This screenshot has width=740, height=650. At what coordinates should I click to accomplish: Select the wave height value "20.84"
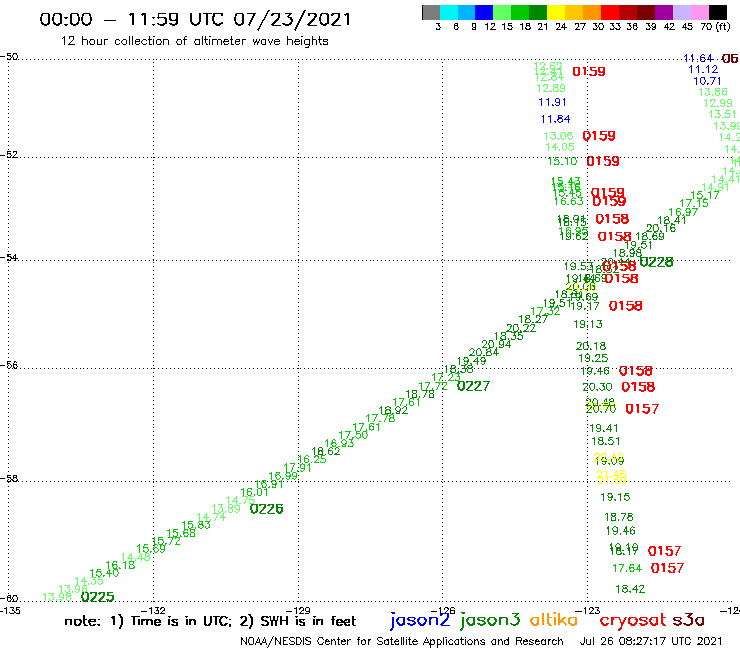(483, 352)
